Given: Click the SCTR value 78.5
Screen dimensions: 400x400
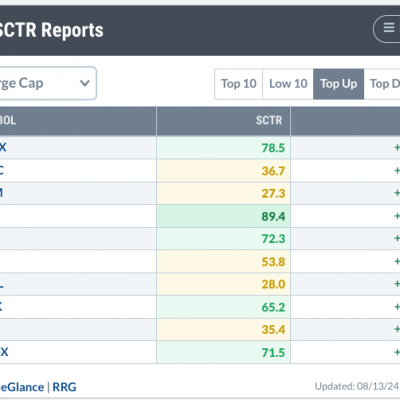Looking at the screenshot, I should pyautogui.click(x=273, y=148).
